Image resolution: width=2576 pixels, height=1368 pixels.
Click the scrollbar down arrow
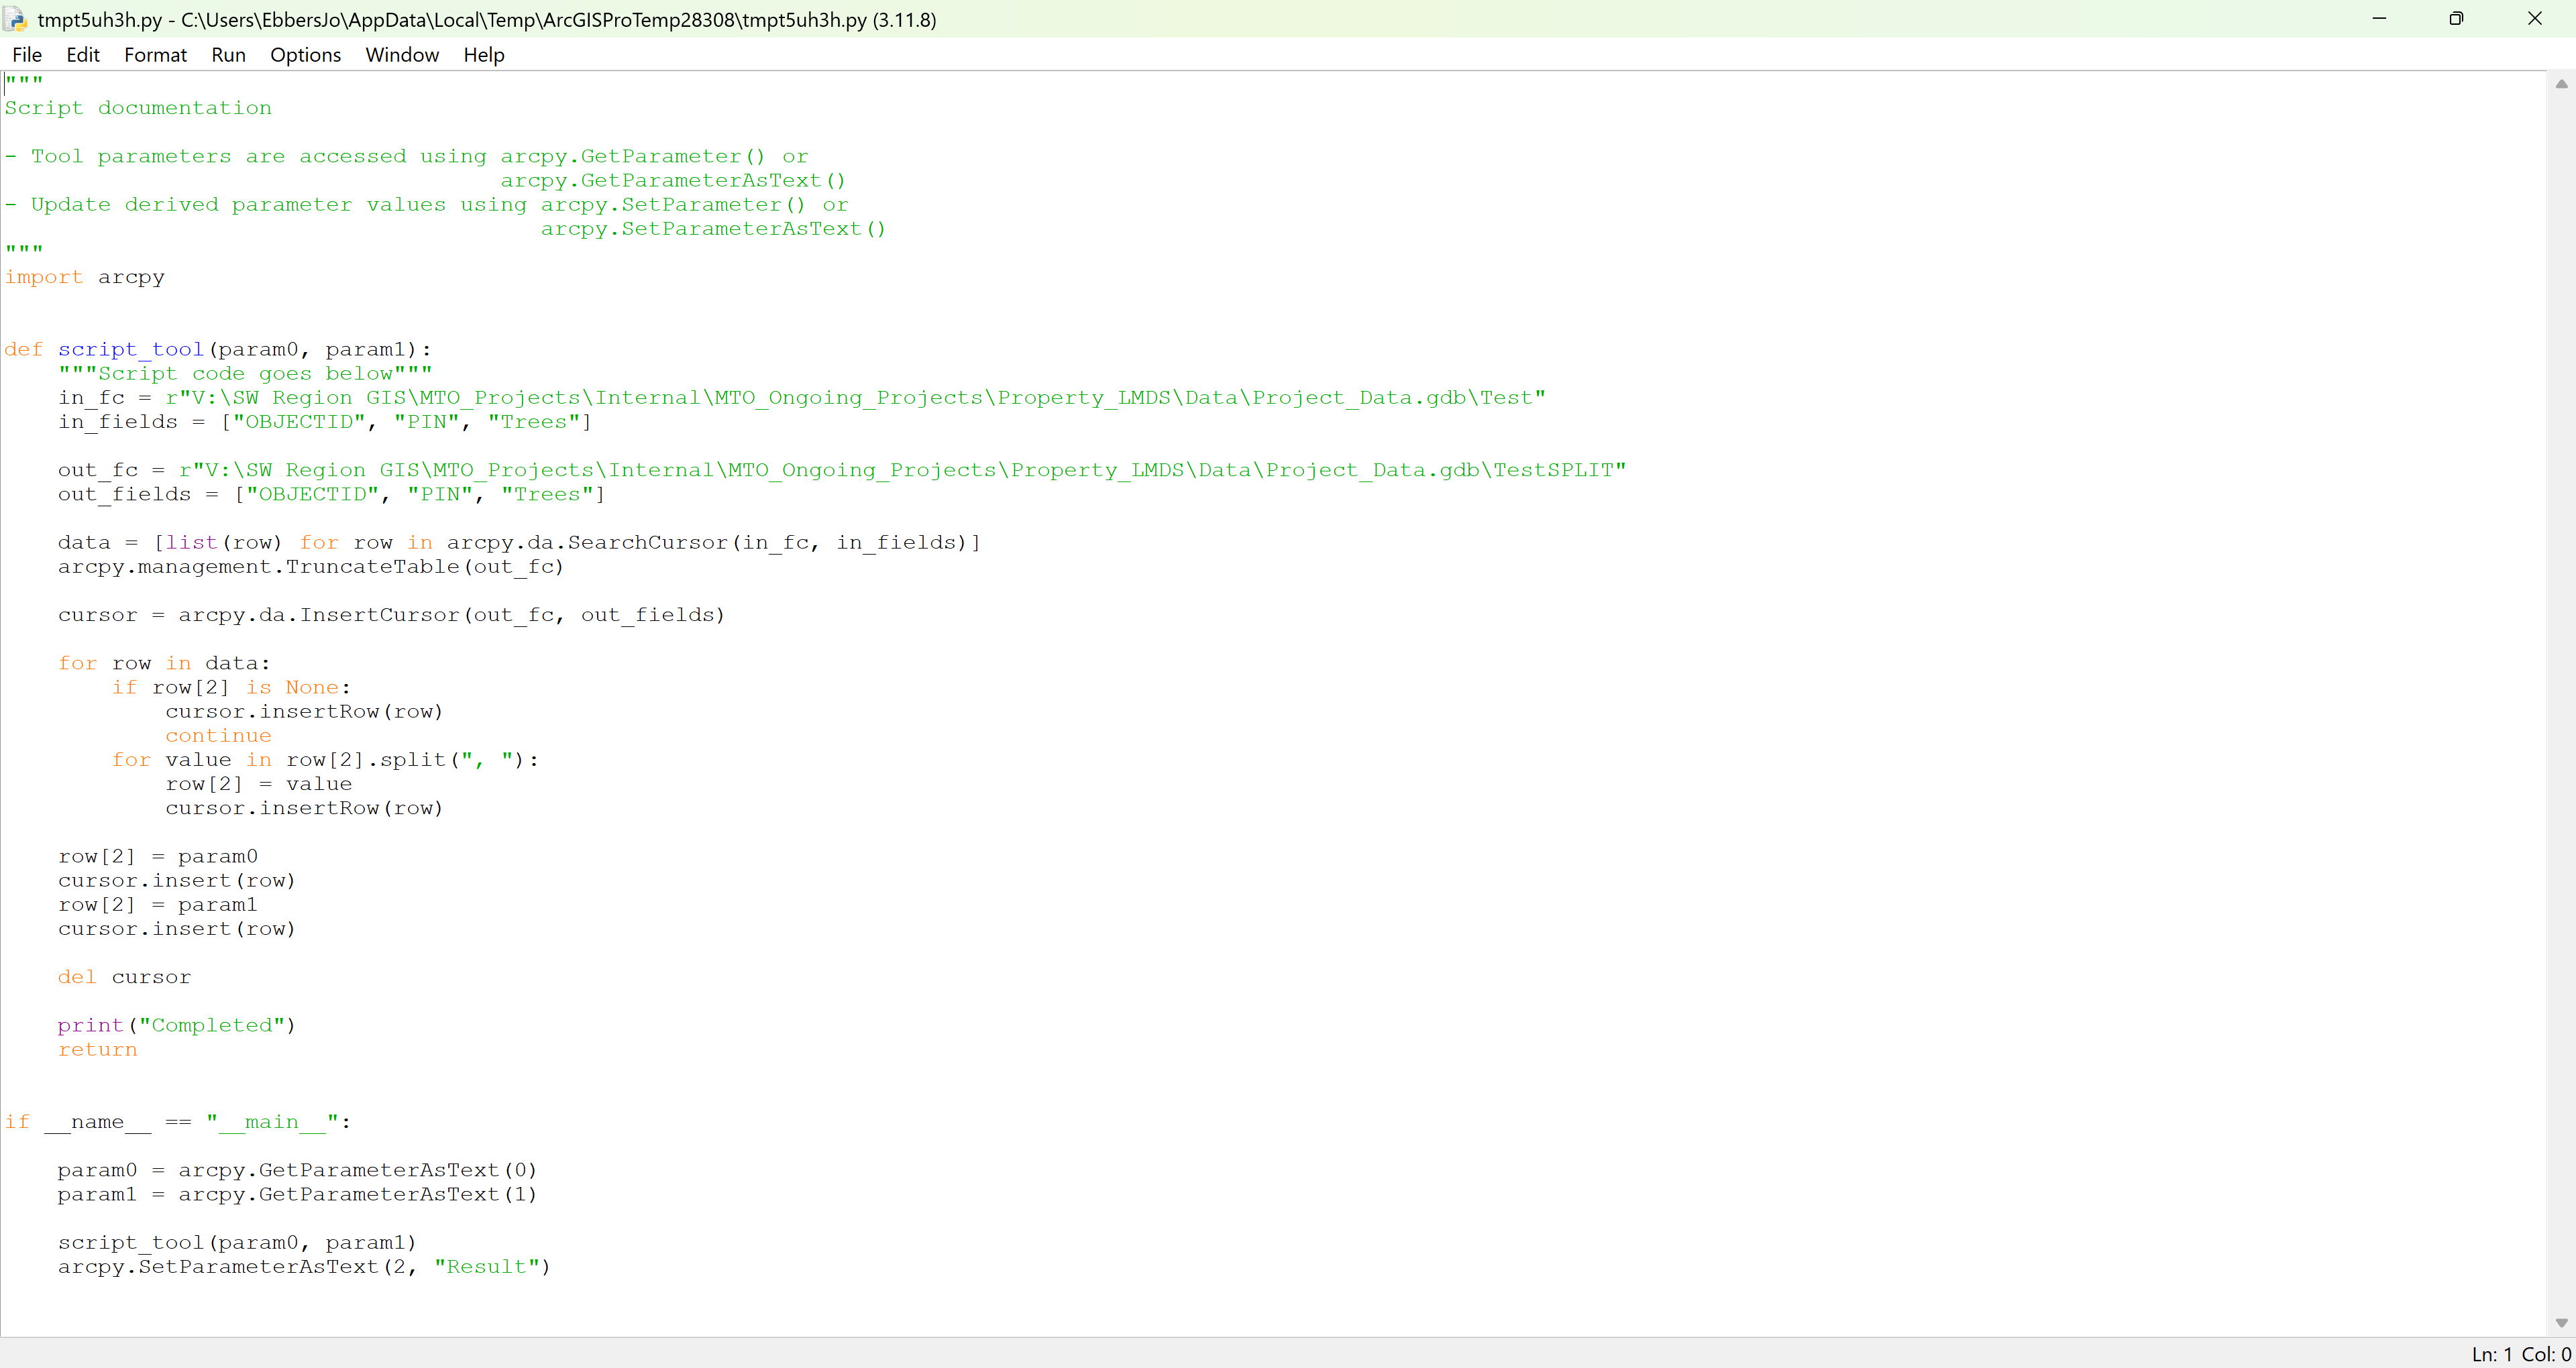pos(2562,1321)
